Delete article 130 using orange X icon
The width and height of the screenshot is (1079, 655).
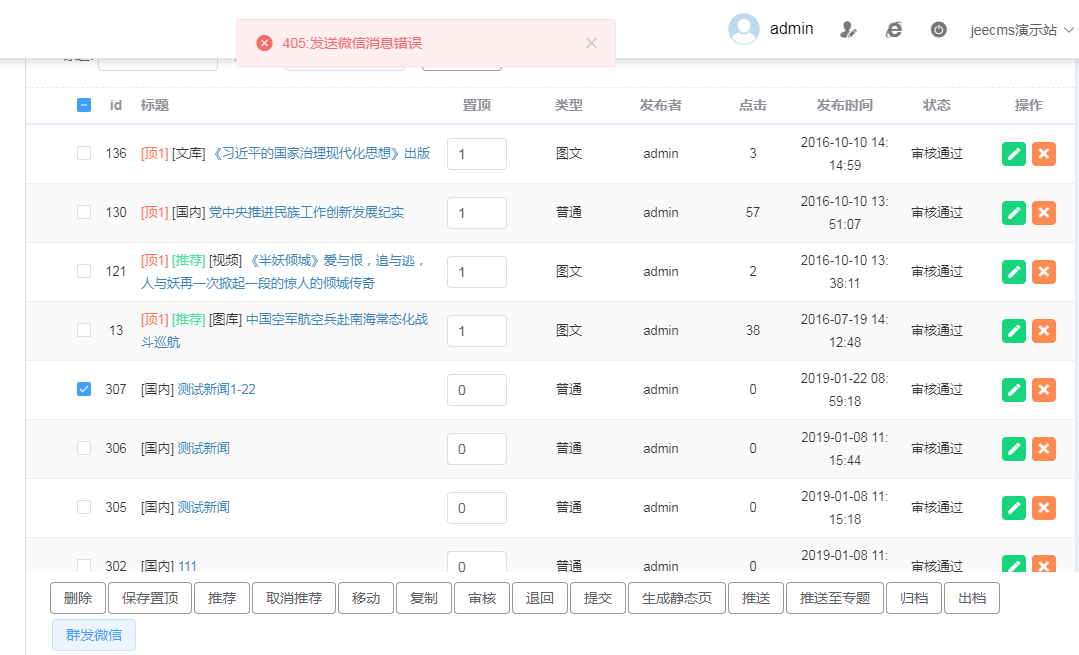point(1044,212)
